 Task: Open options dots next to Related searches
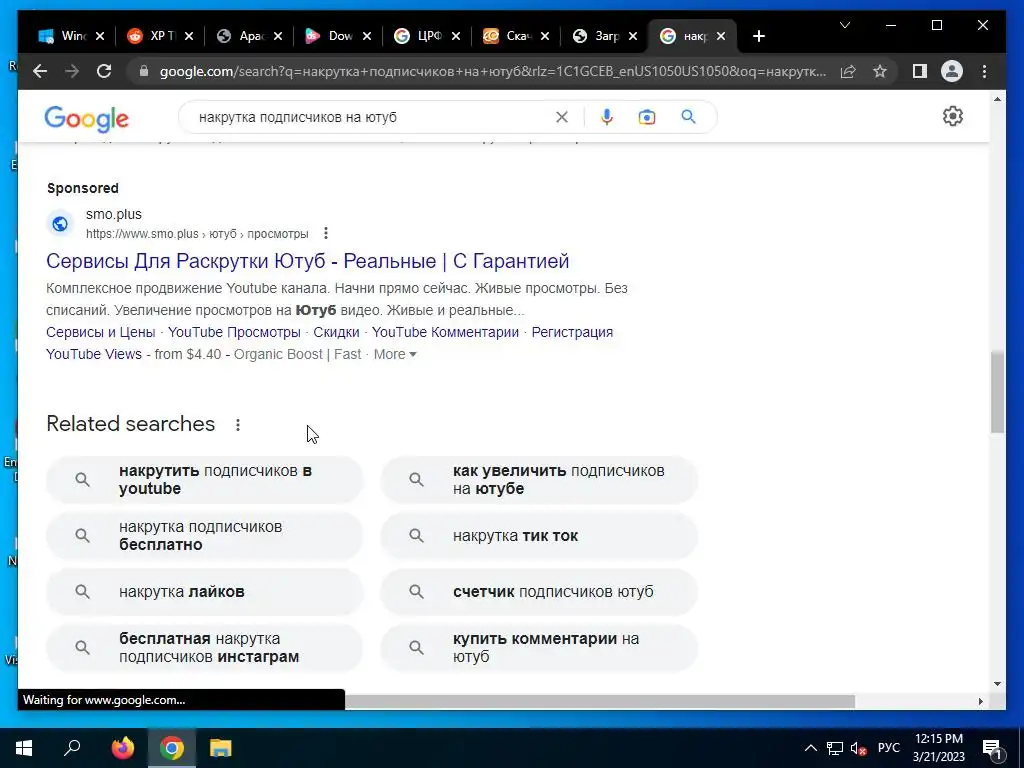(238, 424)
